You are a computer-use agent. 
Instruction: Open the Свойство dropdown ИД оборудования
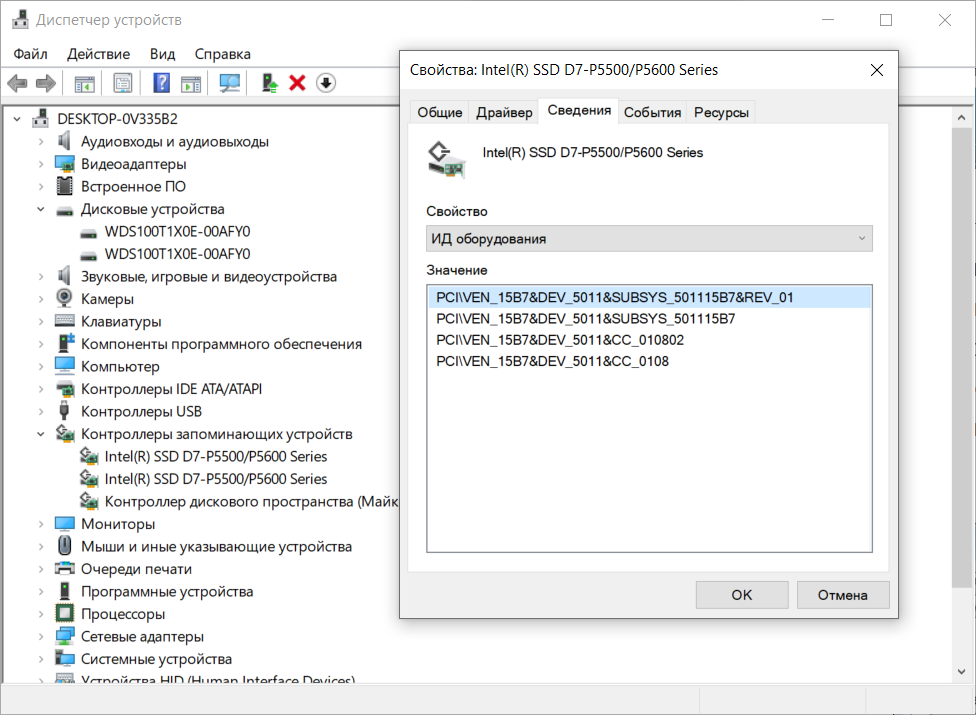click(649, 239)
